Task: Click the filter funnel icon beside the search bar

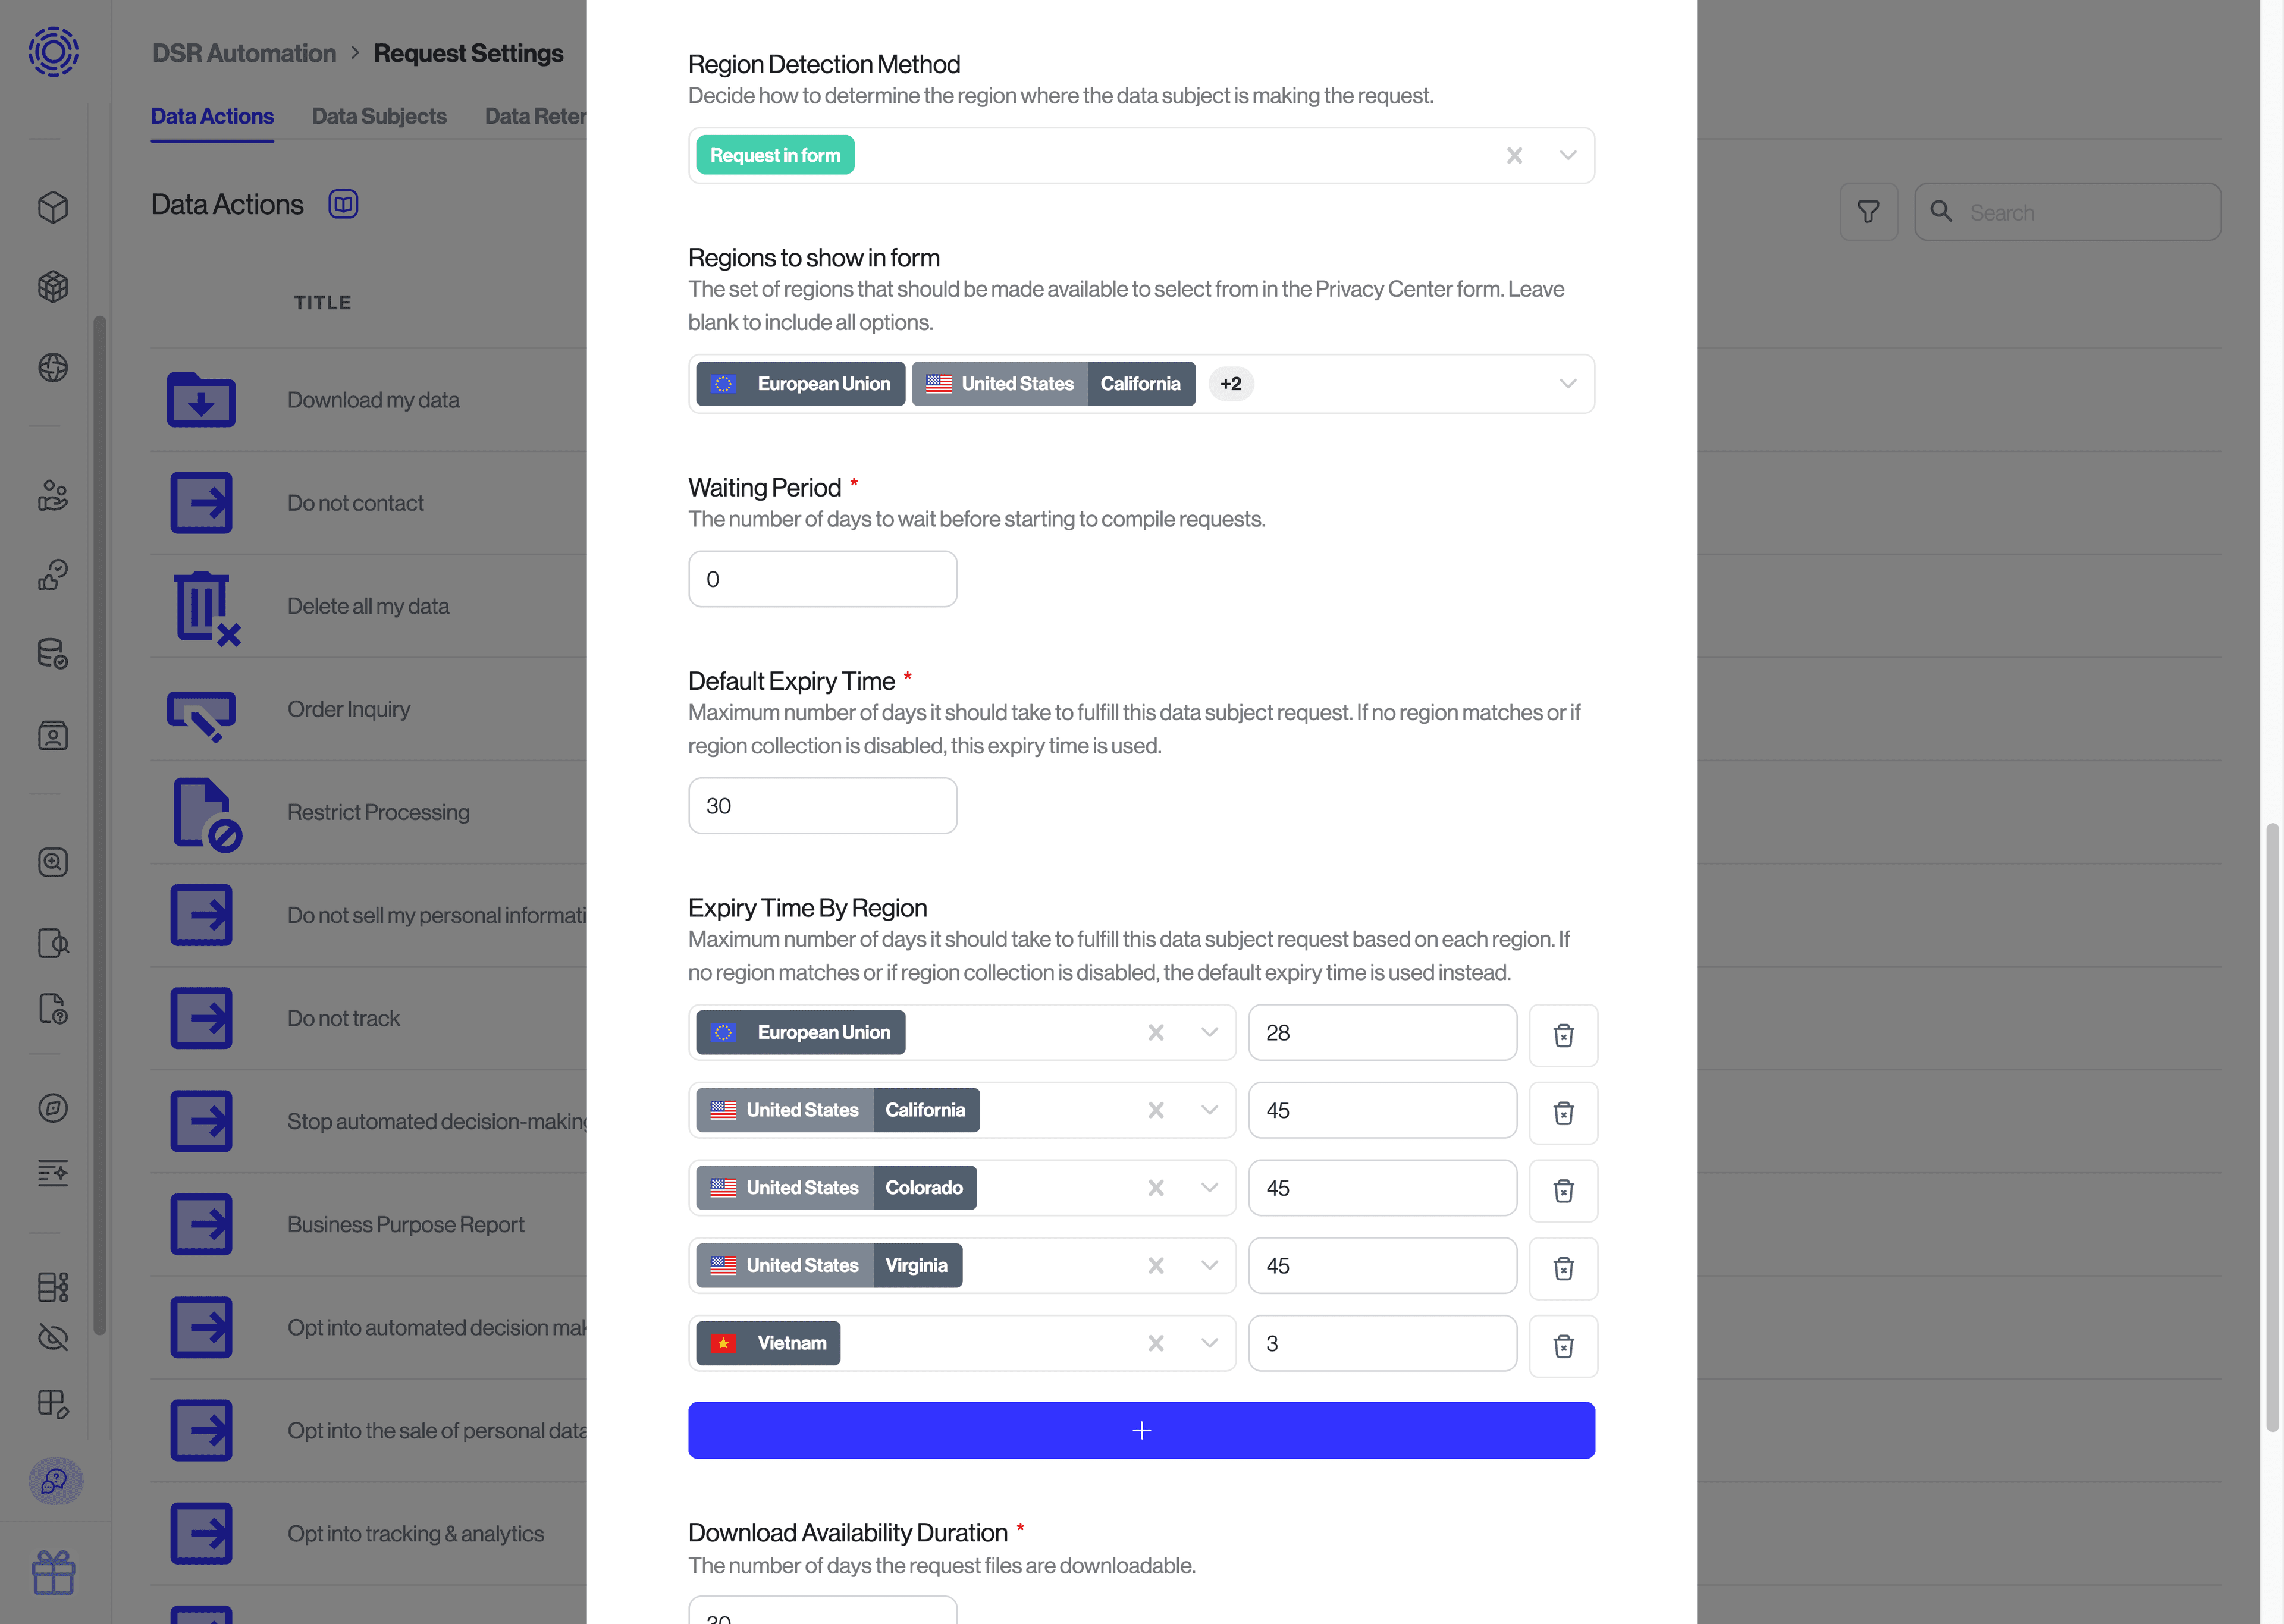Action: point(1868,211)
